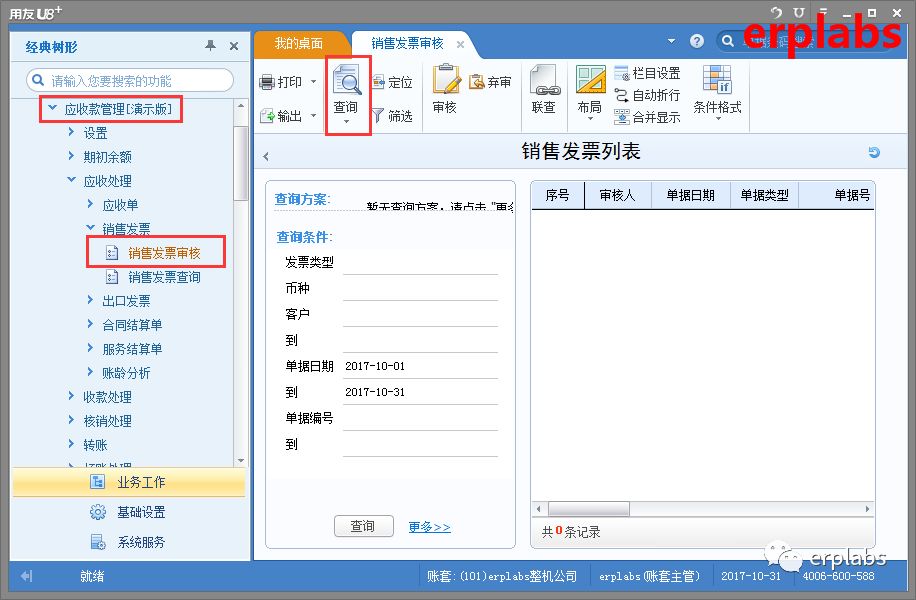Screen dimensions: 916x600
Task: Click the 定位 locate icon
Action: coord(378,82)
